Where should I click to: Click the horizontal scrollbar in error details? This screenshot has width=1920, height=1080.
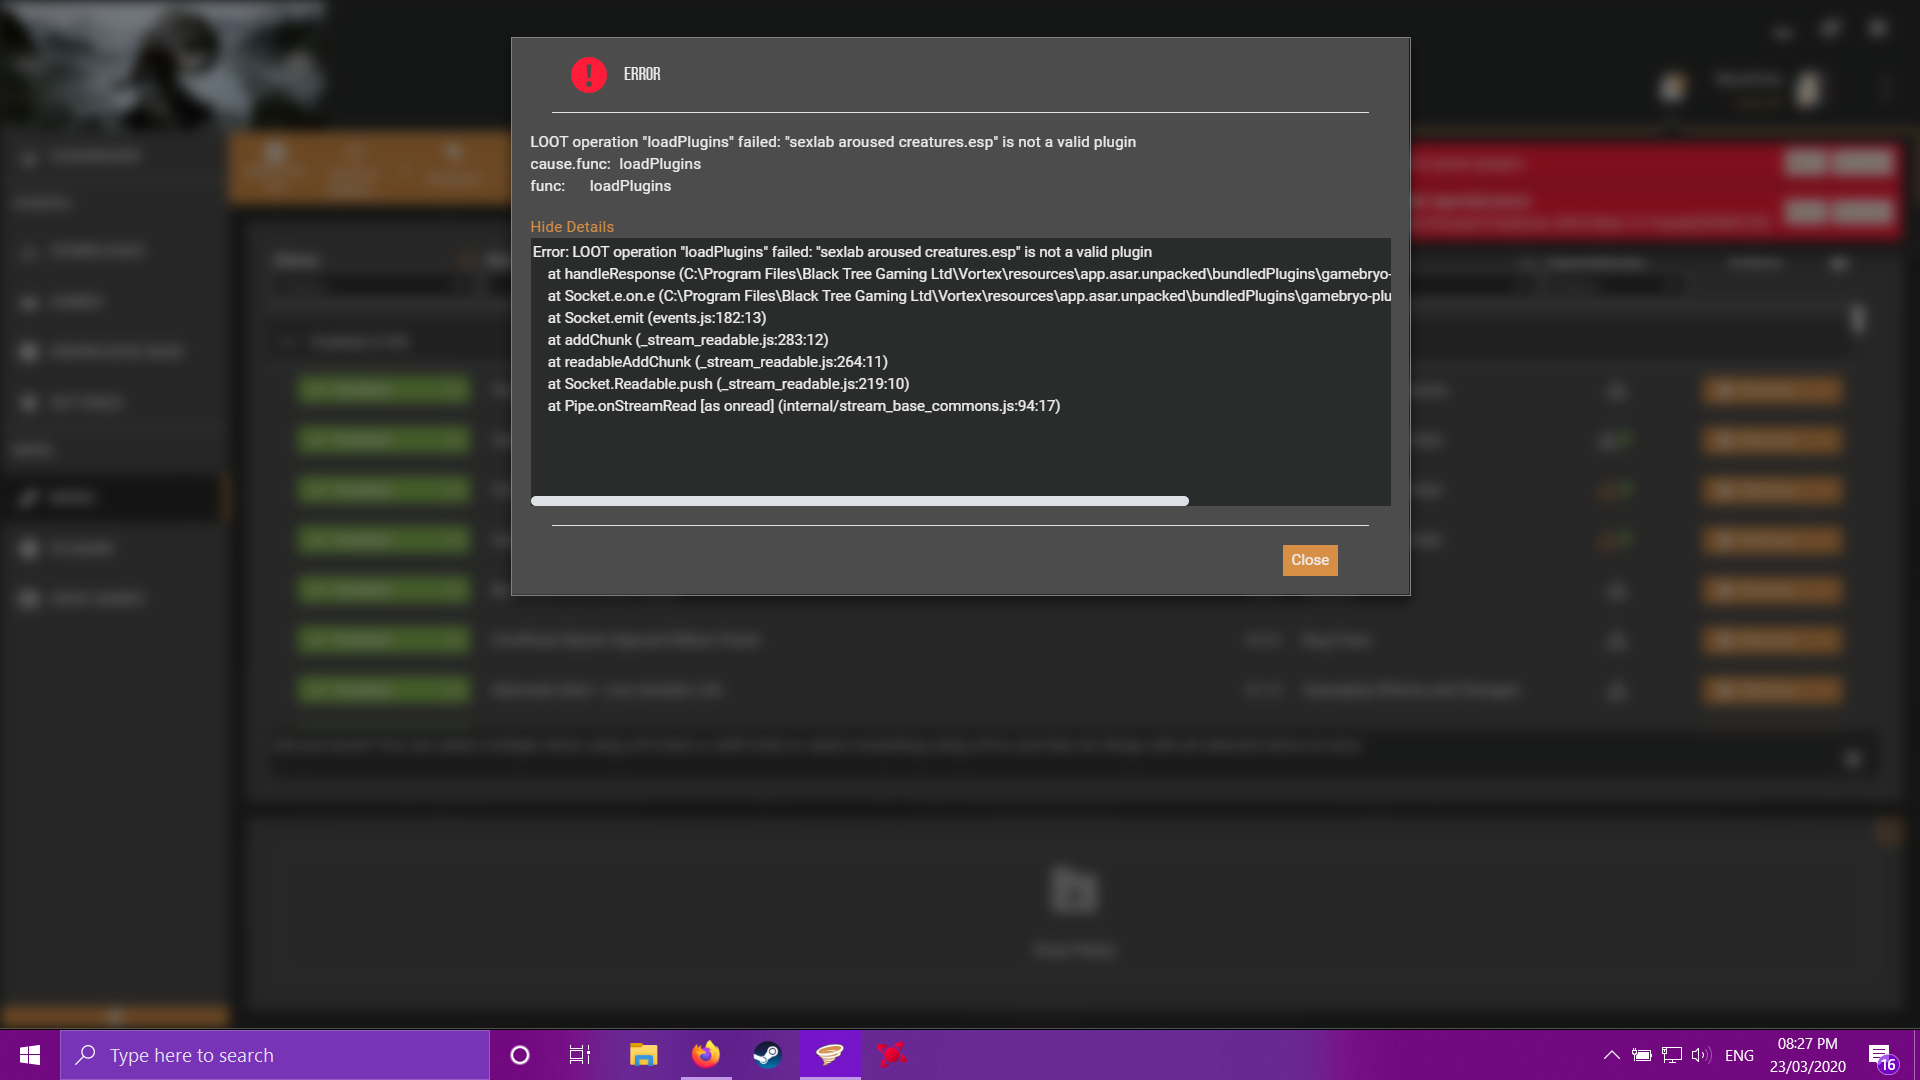coord(860,500)
